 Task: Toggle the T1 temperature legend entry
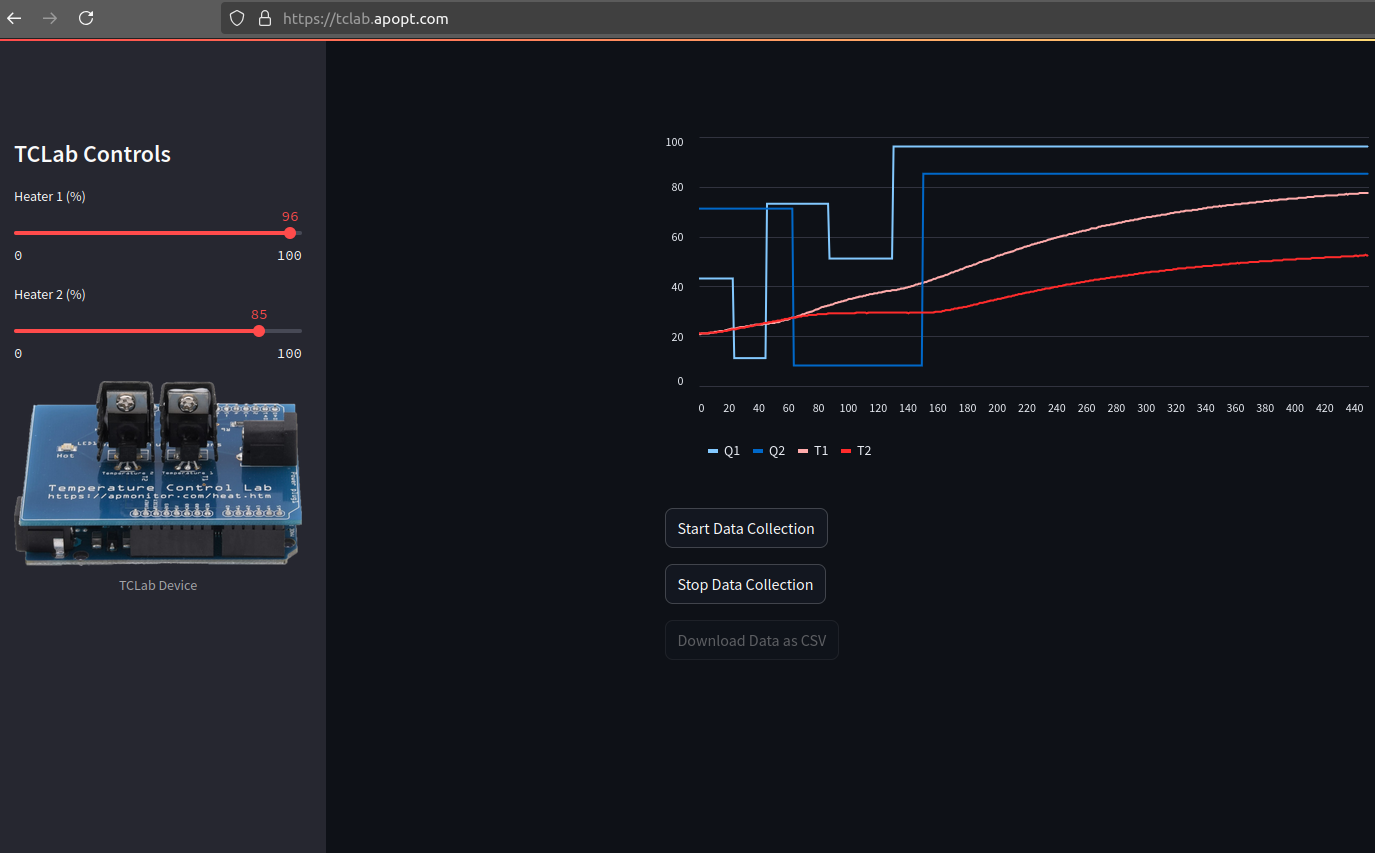(813, 451)
